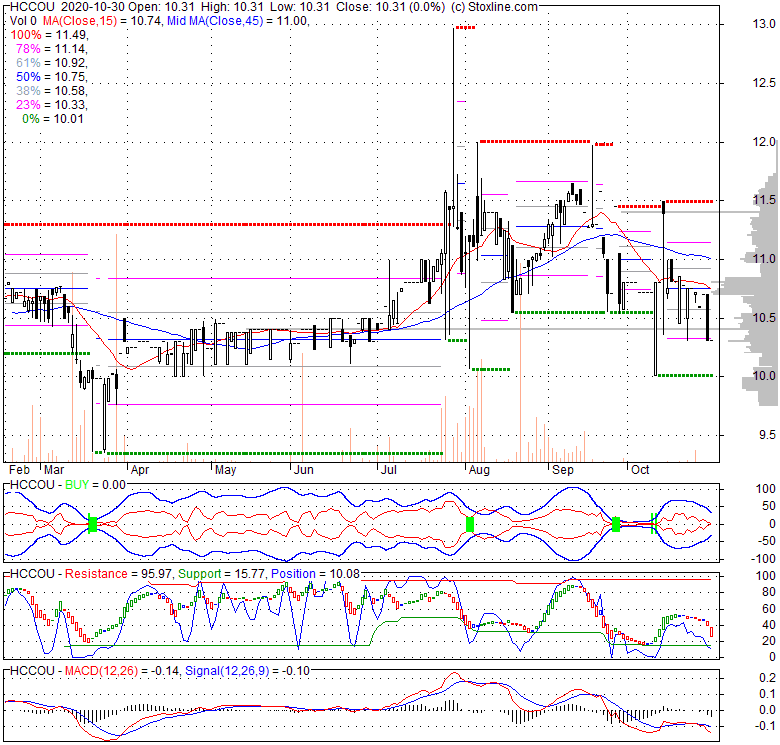780x745 pixels.
Task: Click the '100% = 11.49' Fibonacci level
Action: (49, 35)
